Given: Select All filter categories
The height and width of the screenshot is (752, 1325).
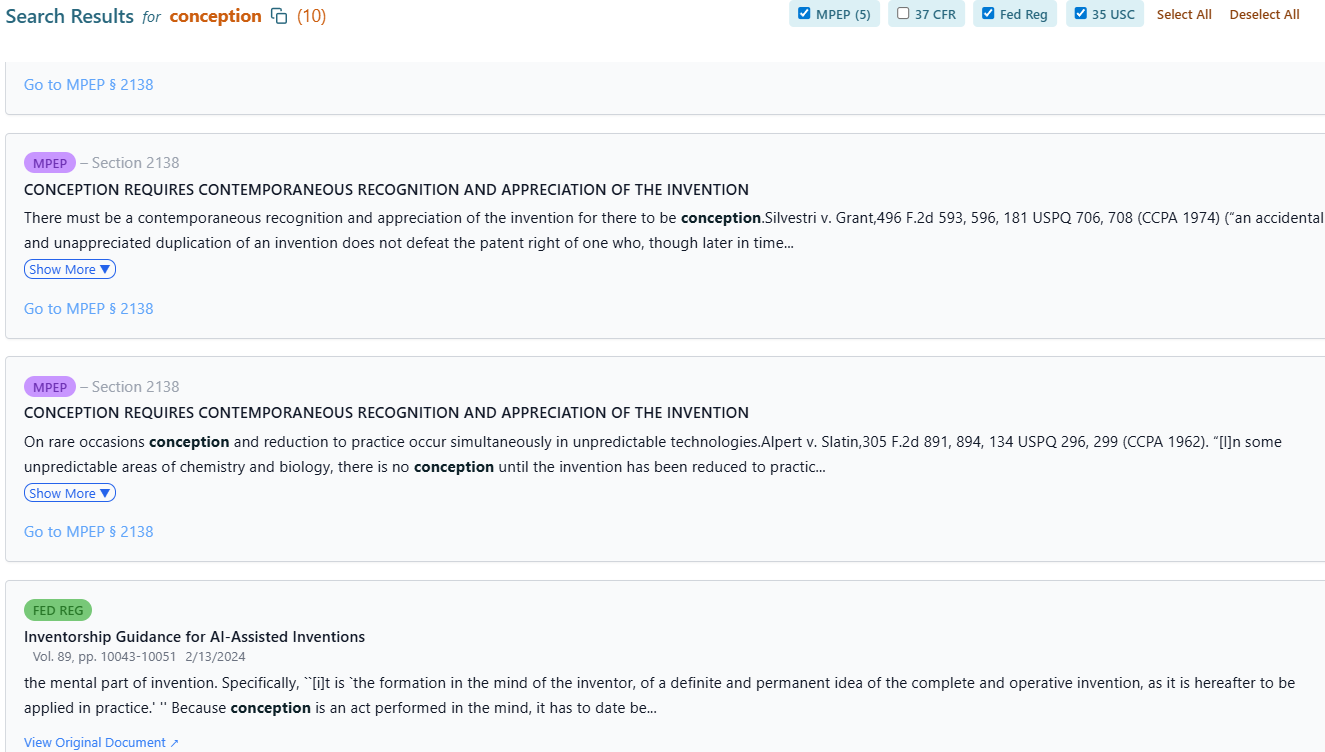Looking at the screenshot, I should click(x=1183, y=14).
